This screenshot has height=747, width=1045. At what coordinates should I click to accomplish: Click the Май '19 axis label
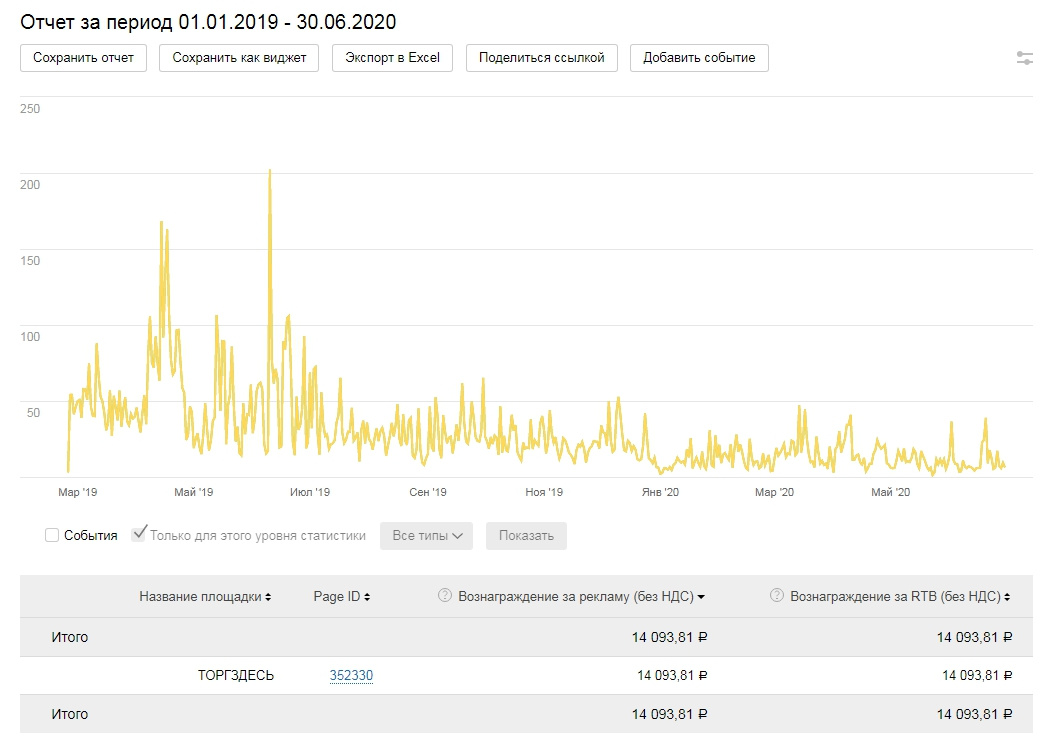[194, 492]
